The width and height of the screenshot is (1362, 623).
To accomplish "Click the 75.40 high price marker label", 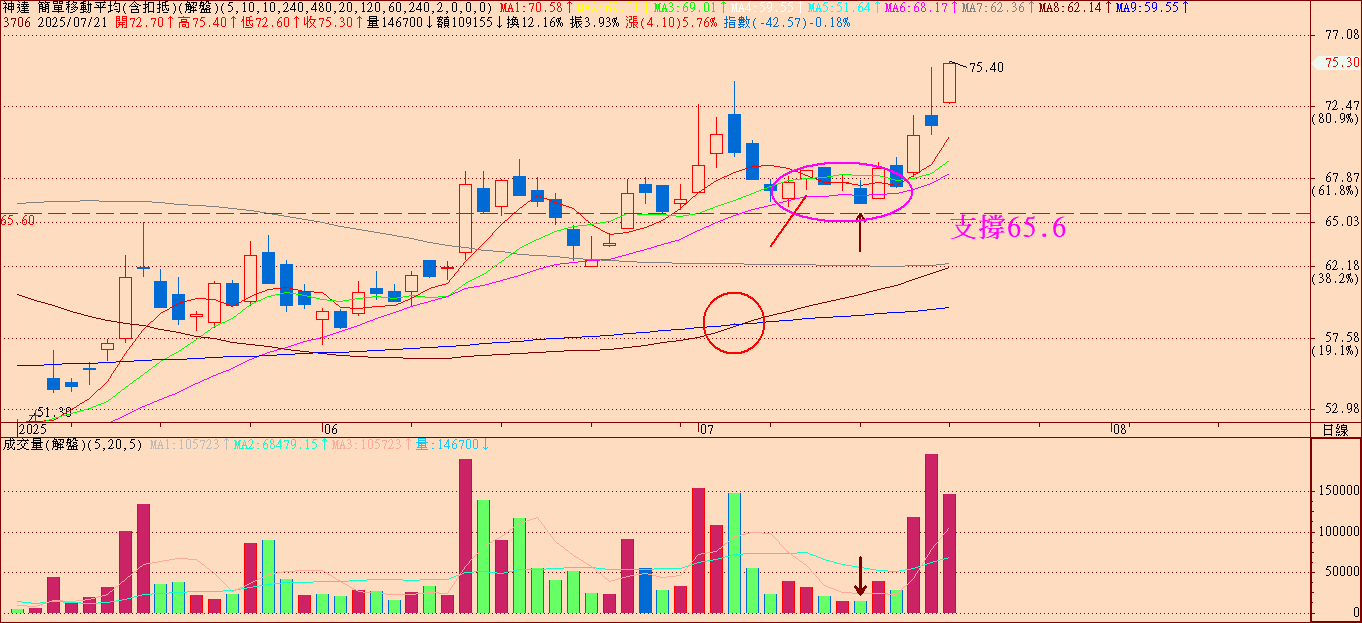I will pyautogui.click(x=986, y=67).
